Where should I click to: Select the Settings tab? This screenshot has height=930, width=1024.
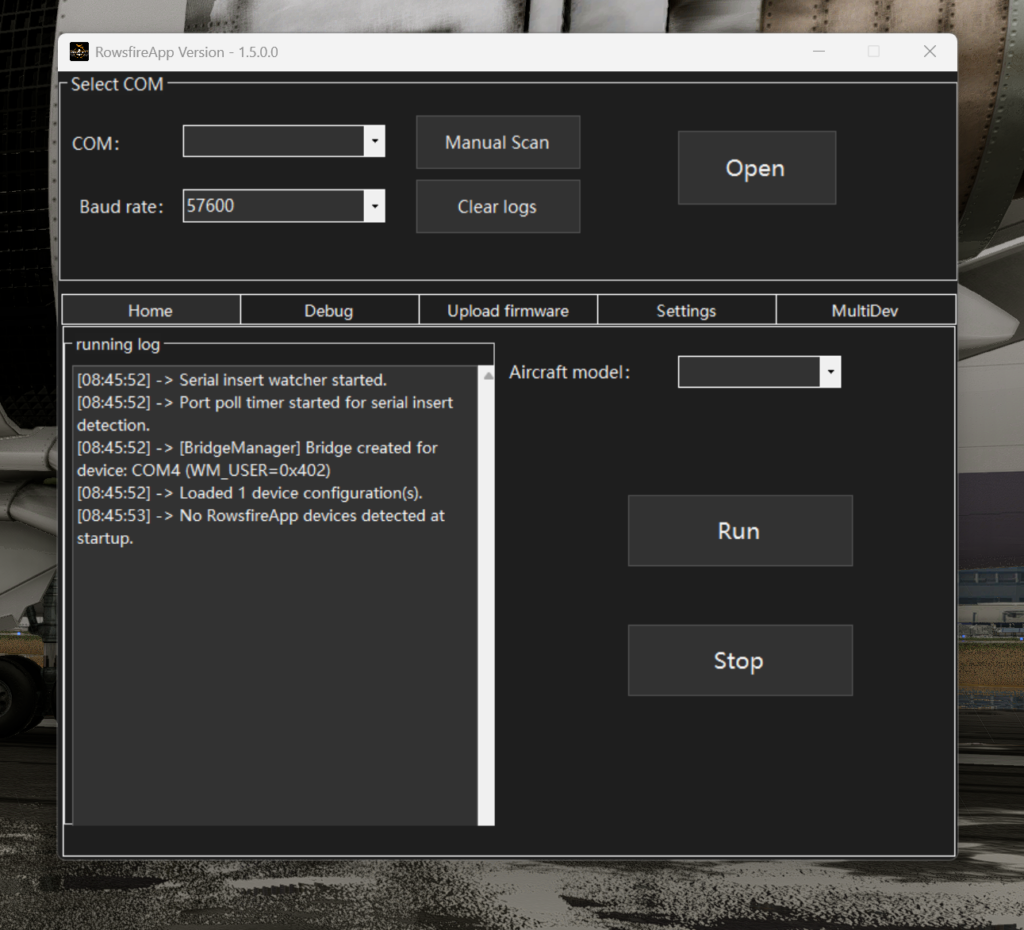686,310
